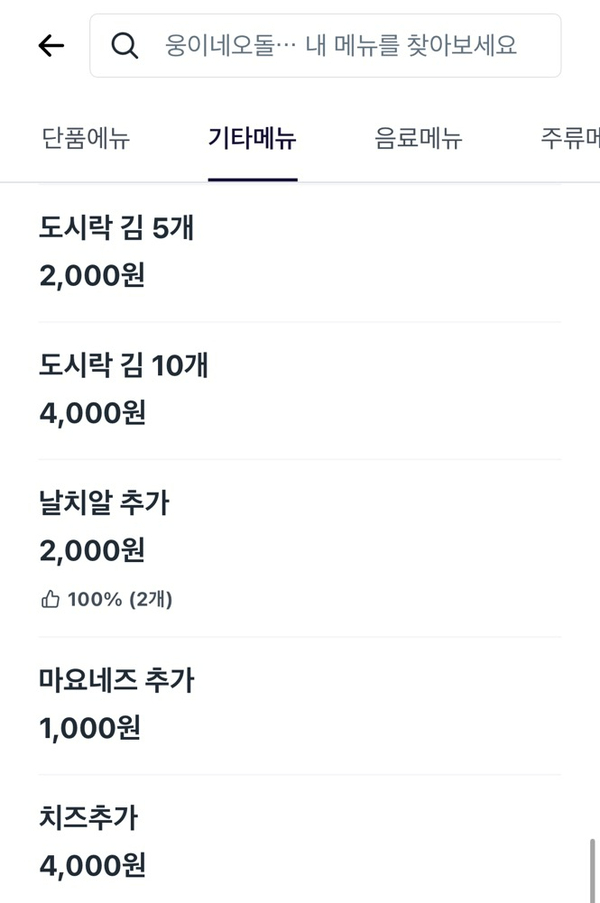Tap the magnifying glass search icon
This screenshot has height=903, width=600.
click(x=125, y=46)
